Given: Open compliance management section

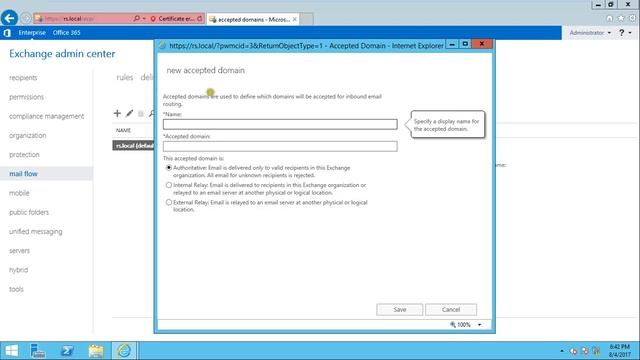Looking at the screenshot, I should (47, 116).
